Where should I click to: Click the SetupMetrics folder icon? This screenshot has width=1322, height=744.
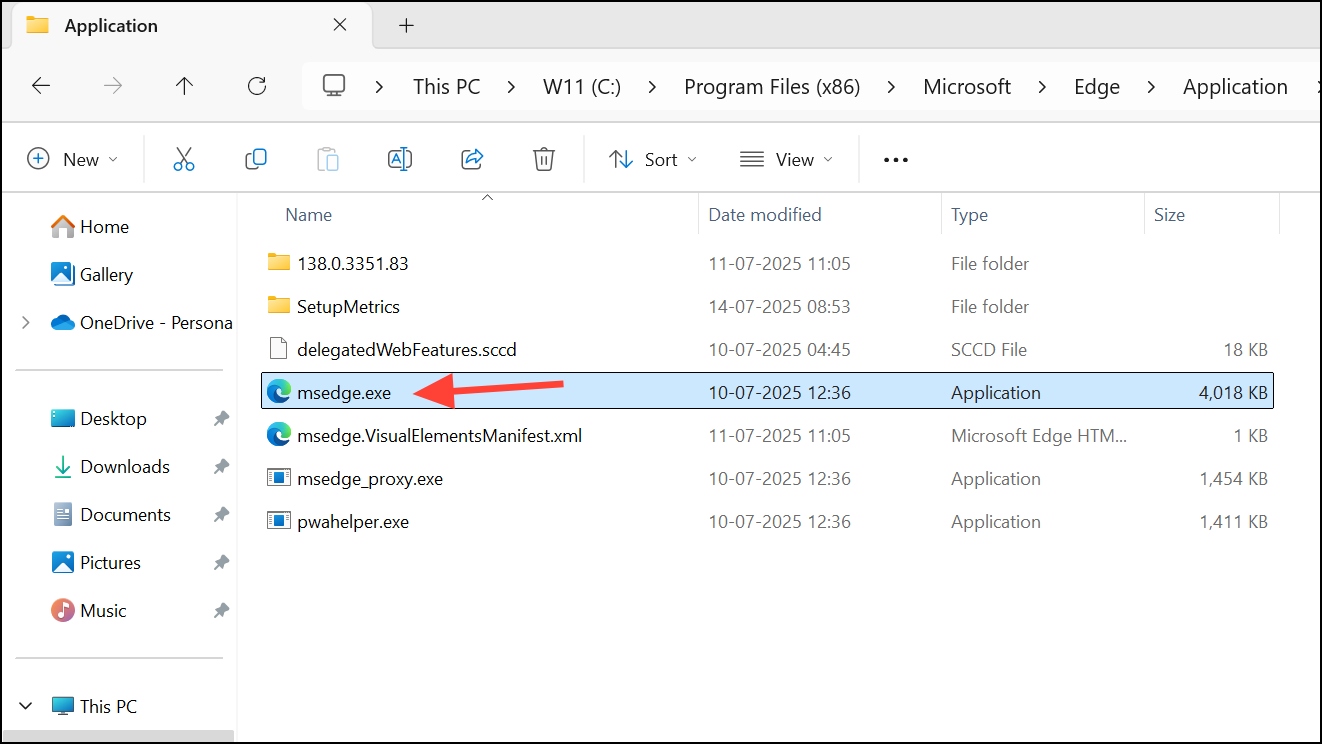coord(279,306)
